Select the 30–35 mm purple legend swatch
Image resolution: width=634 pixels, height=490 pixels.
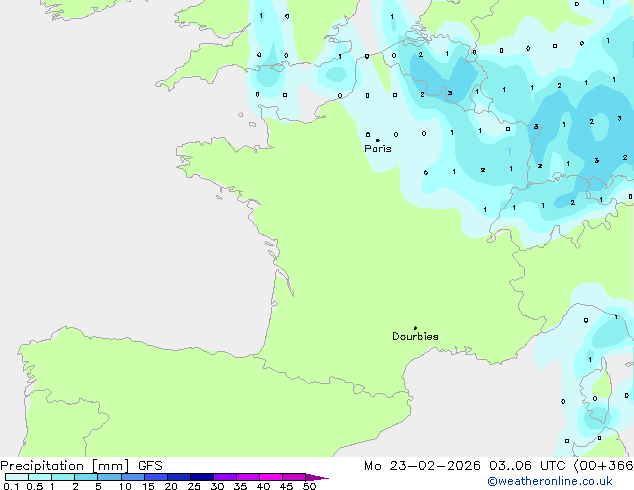[225, 477]
